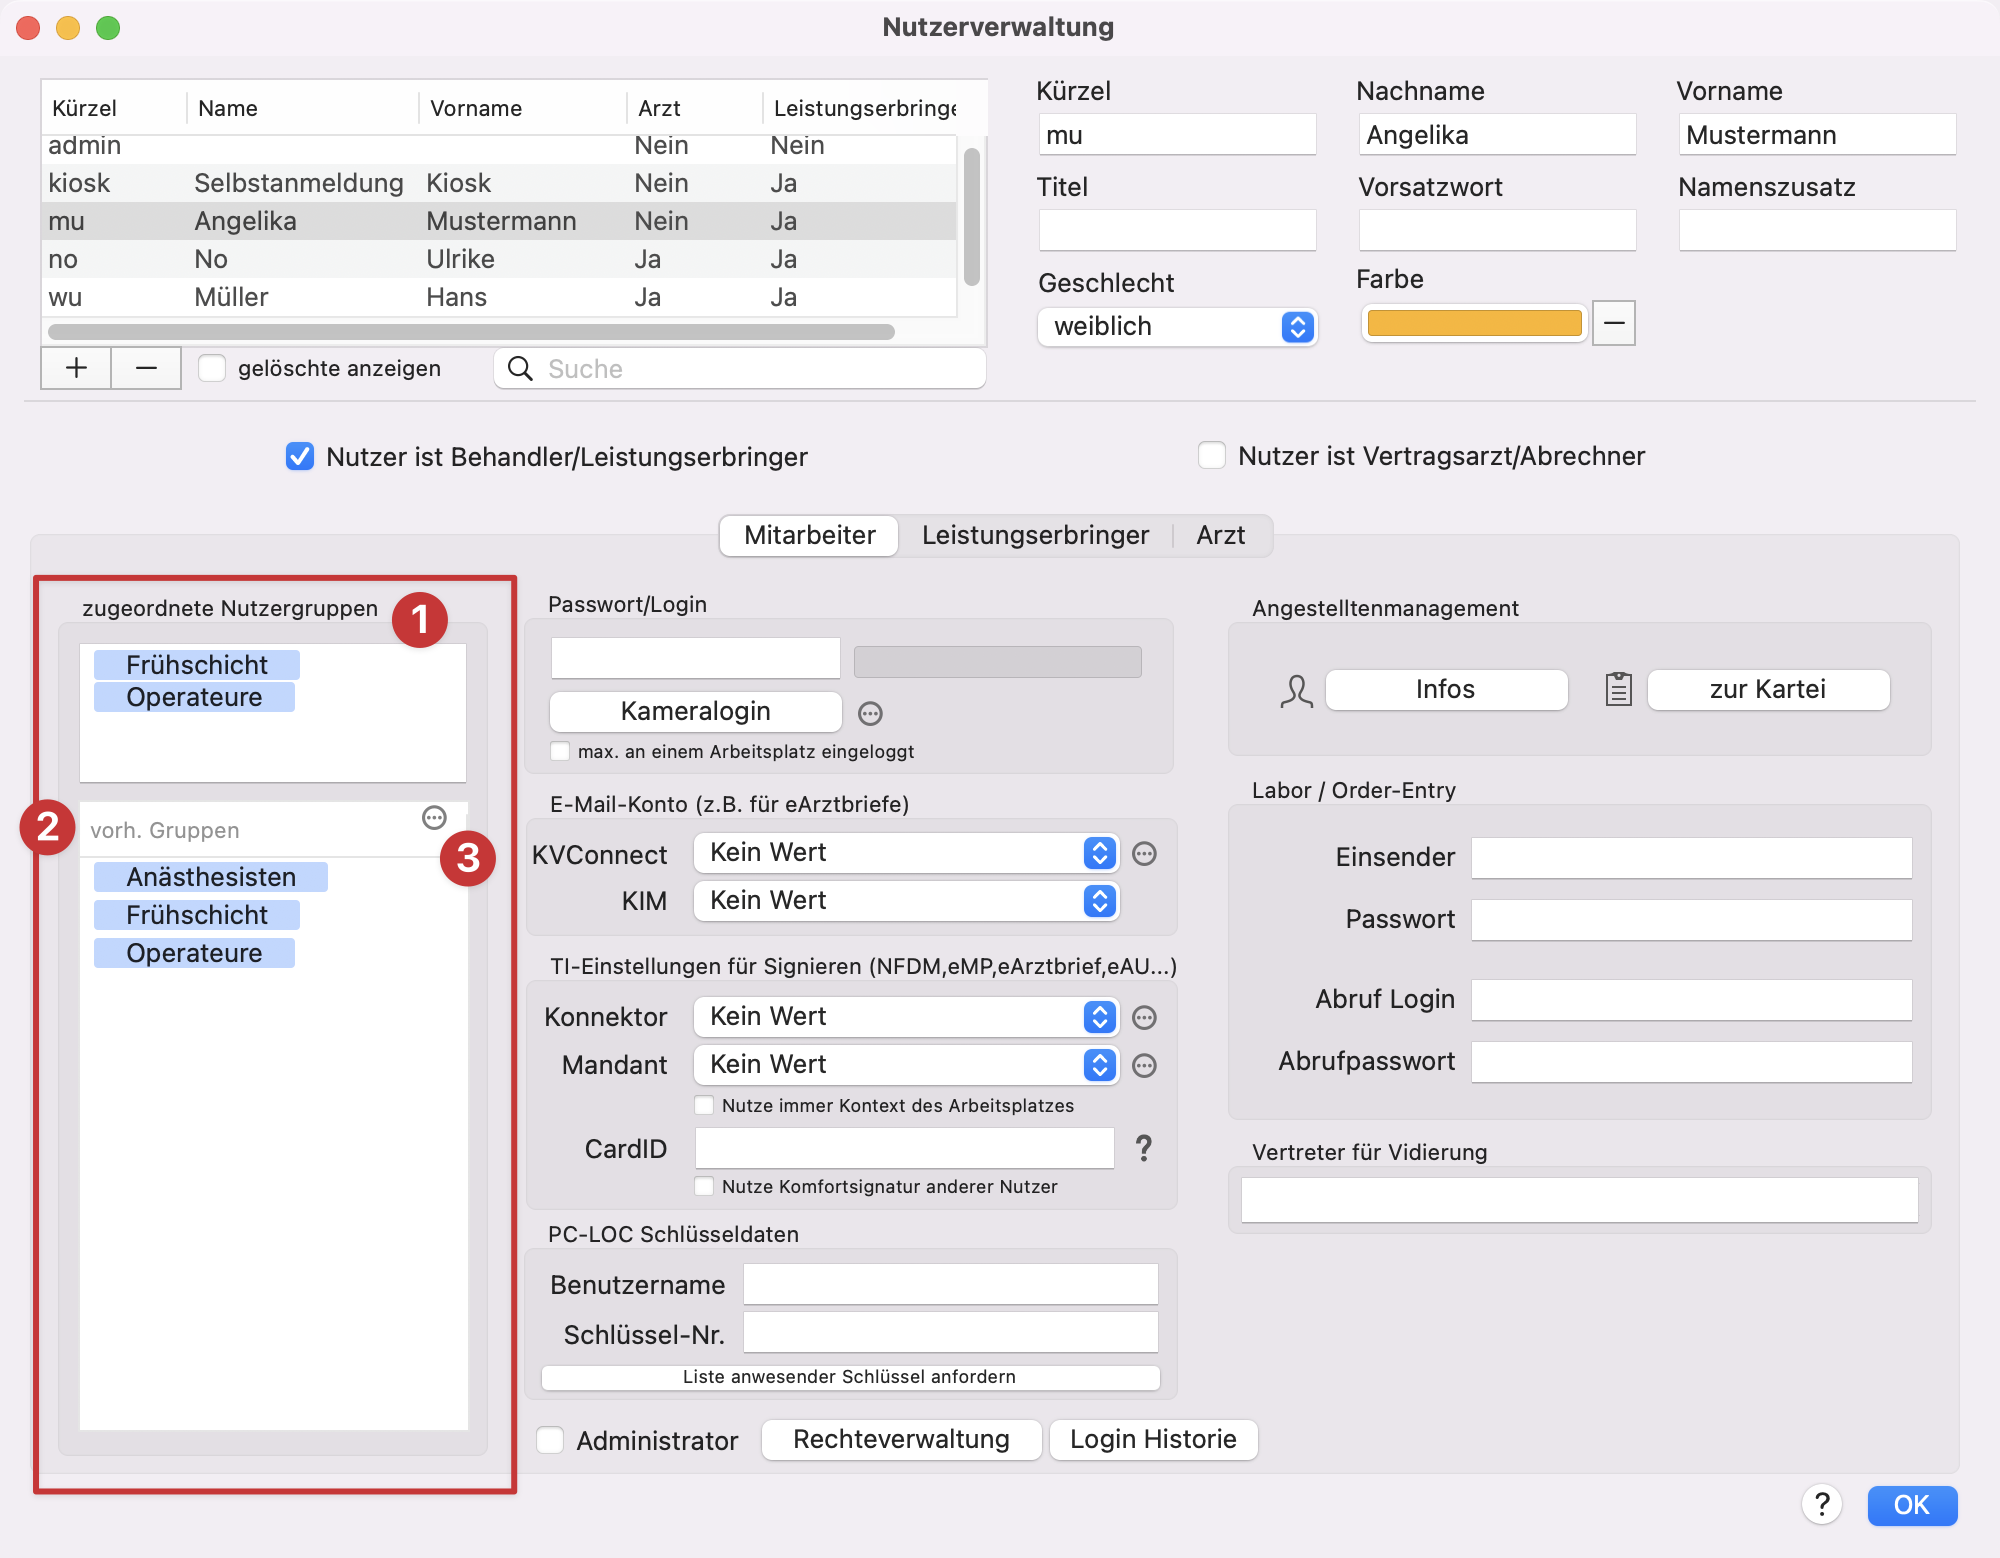Click the Vorsatzwort input field
The height and width of the screenshot is (1558, 2000).
1497,230
